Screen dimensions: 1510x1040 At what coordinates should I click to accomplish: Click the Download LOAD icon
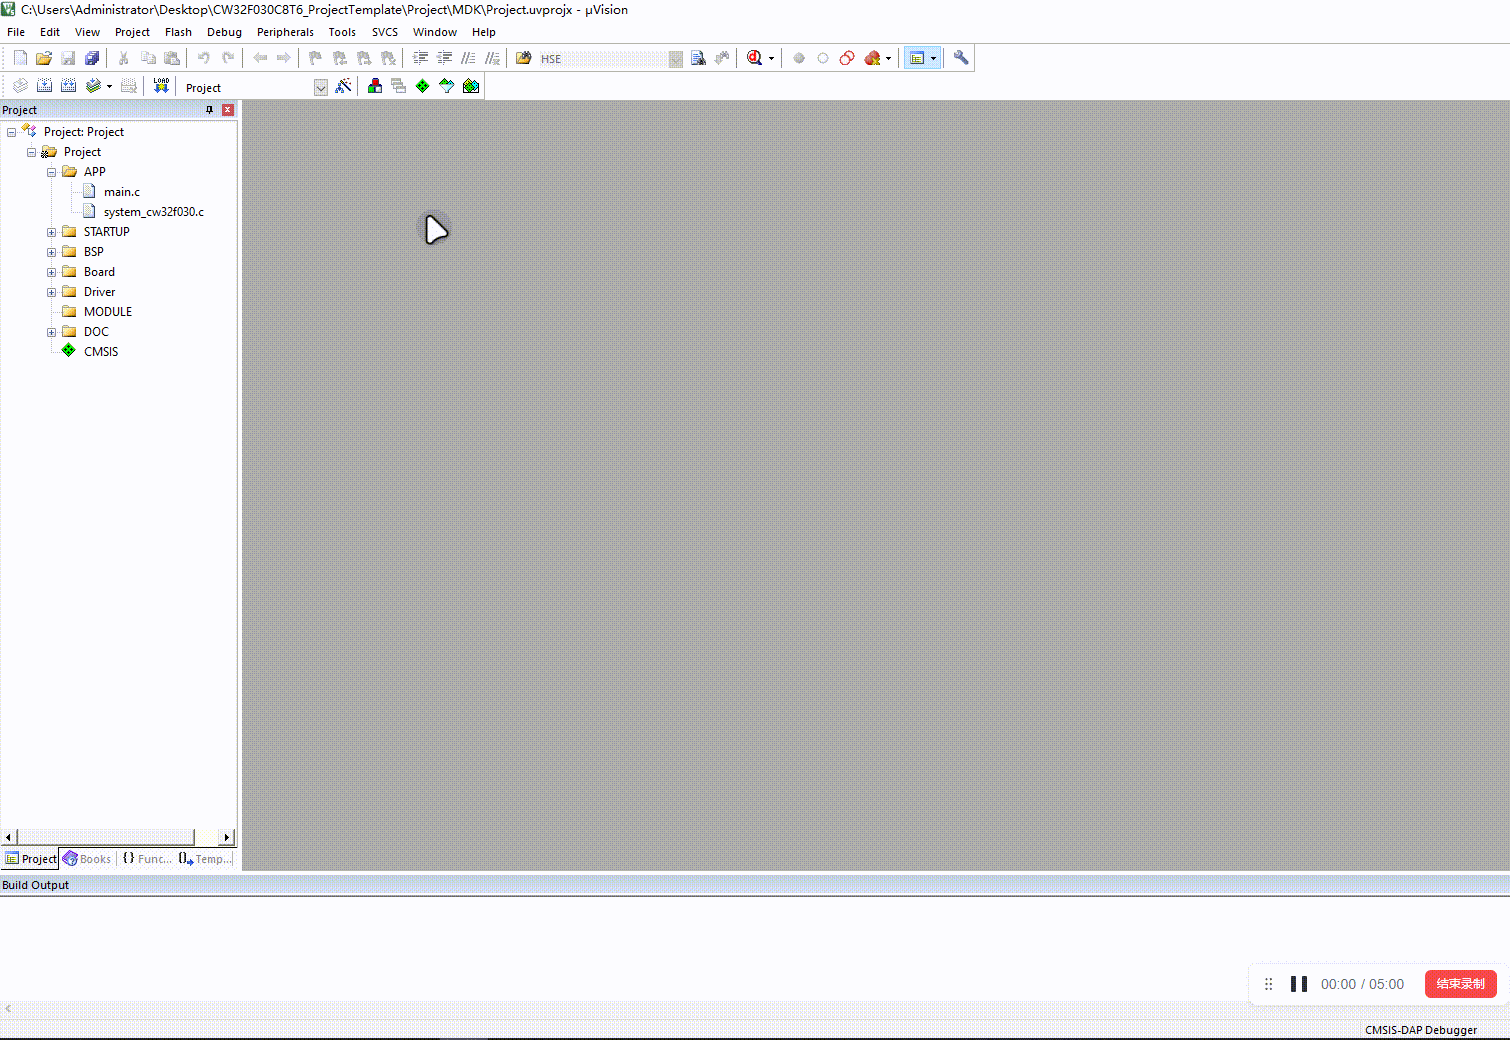161,86
